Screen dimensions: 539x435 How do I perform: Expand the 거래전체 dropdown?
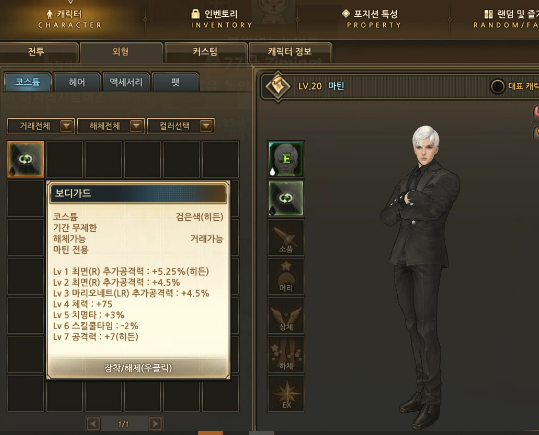click(x=41, y=126)
